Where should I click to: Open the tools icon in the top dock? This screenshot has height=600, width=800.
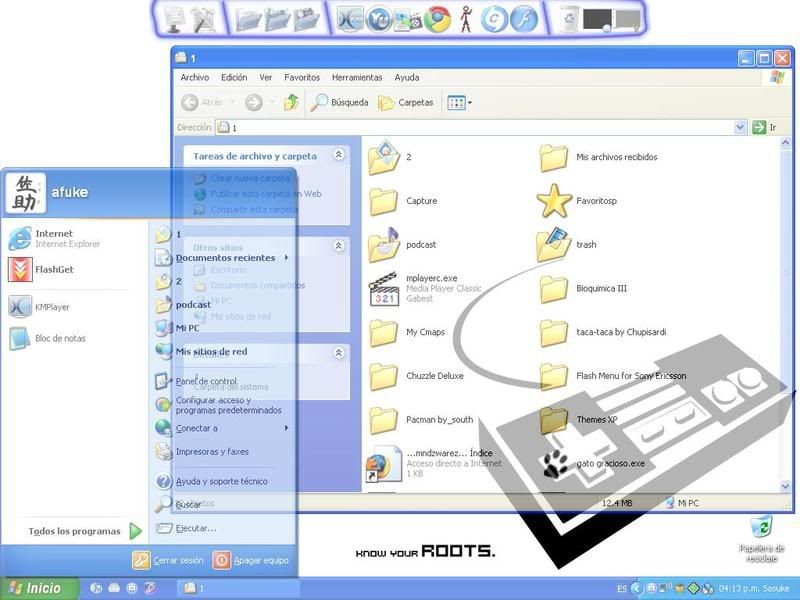(x=204, y=19)
